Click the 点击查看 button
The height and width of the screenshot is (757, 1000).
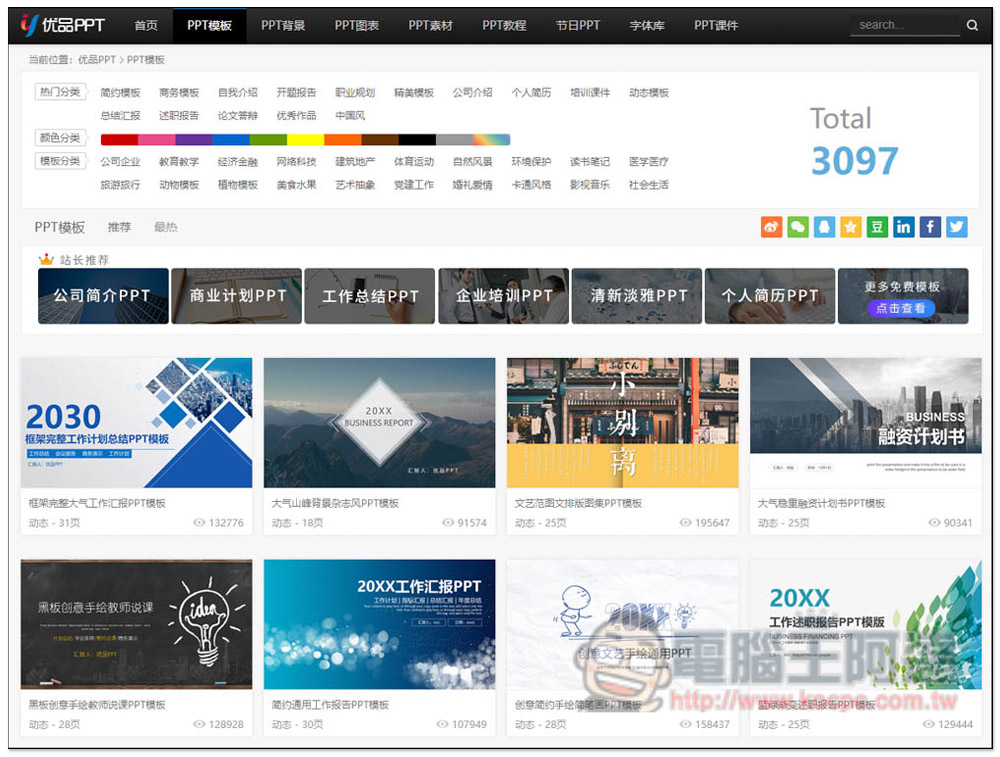901,309
